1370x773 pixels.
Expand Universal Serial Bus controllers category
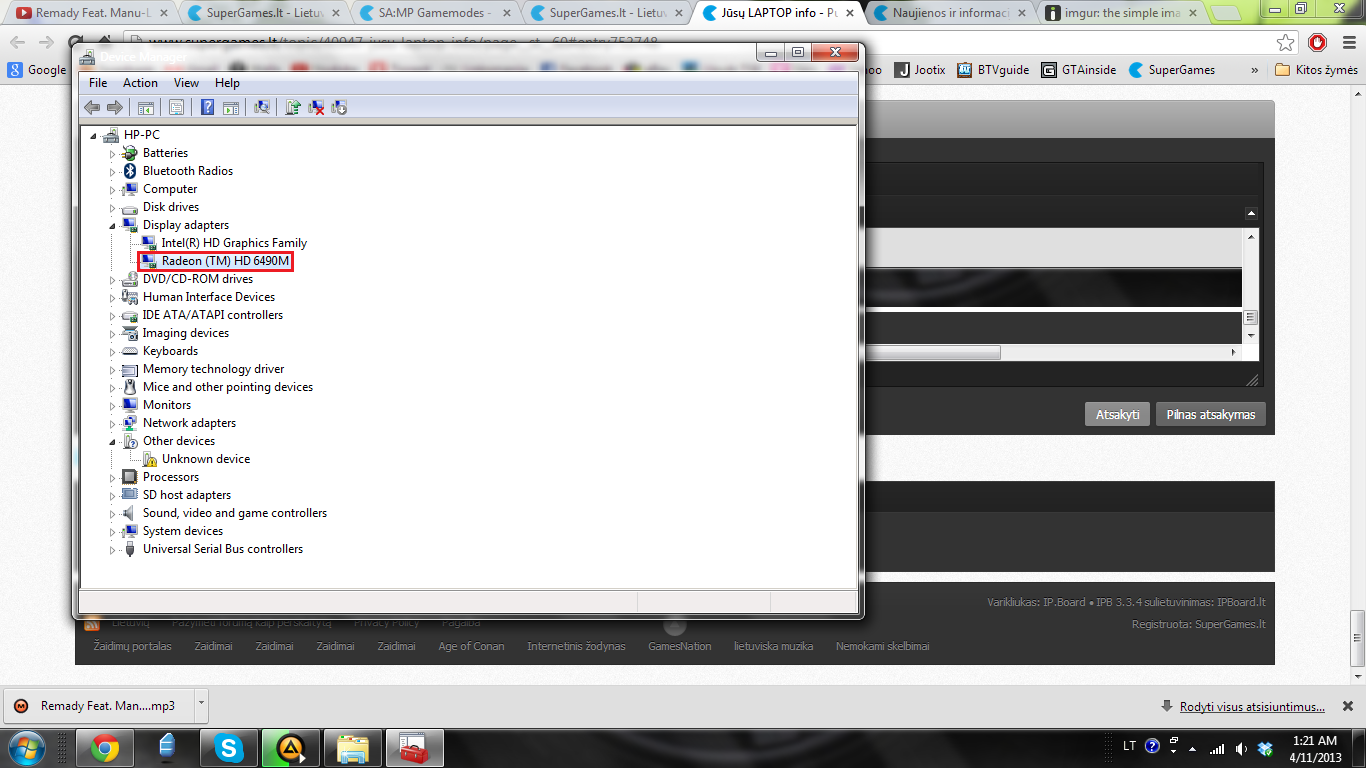click(113, 550)
